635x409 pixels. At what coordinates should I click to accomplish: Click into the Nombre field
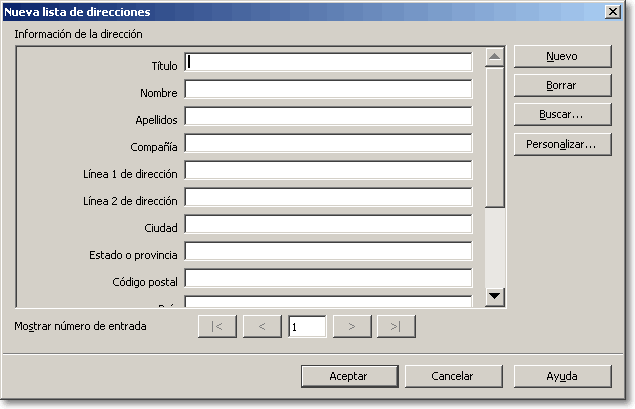point(328,89)
